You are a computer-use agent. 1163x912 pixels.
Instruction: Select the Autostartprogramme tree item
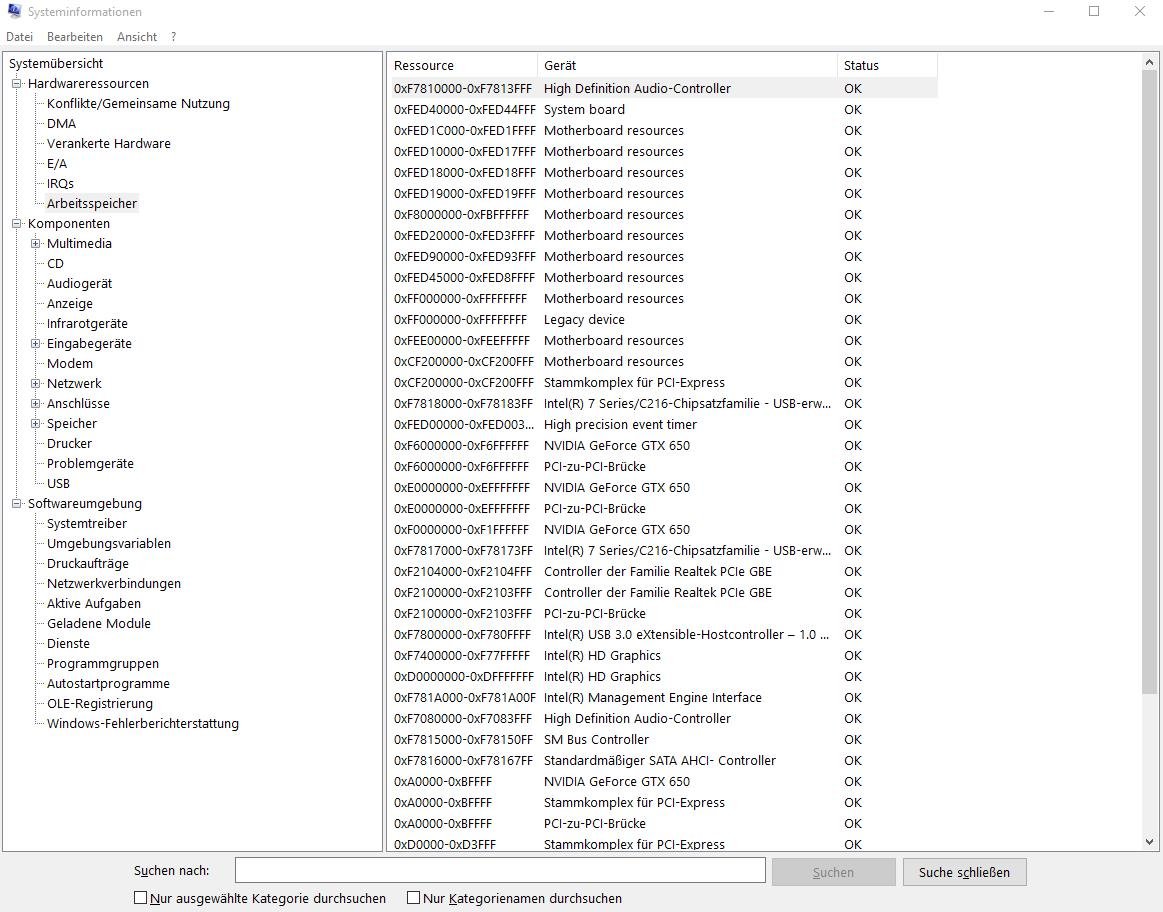[108, 684]
